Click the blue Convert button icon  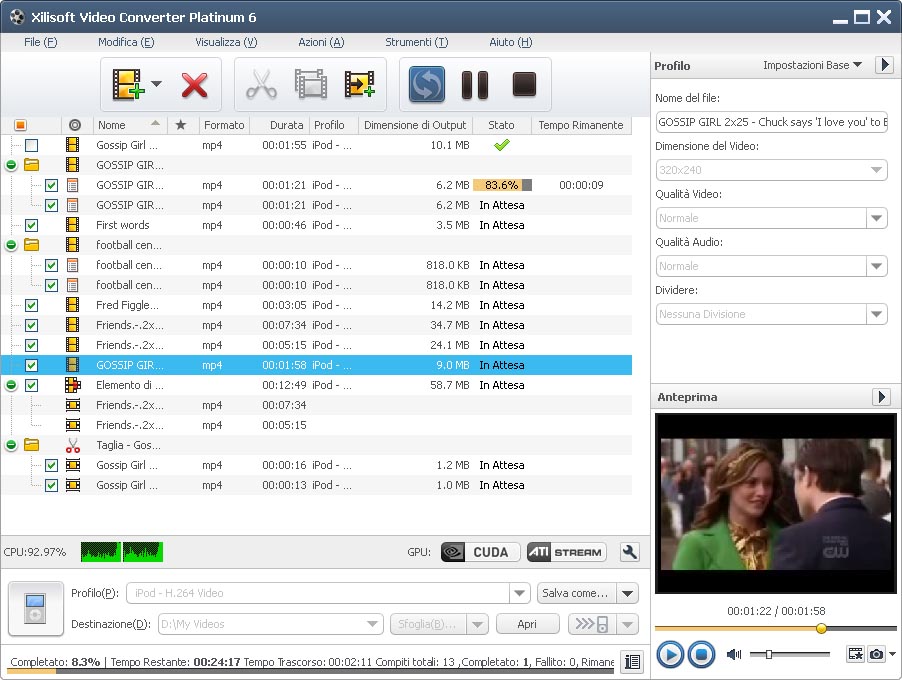coord(426,84)
